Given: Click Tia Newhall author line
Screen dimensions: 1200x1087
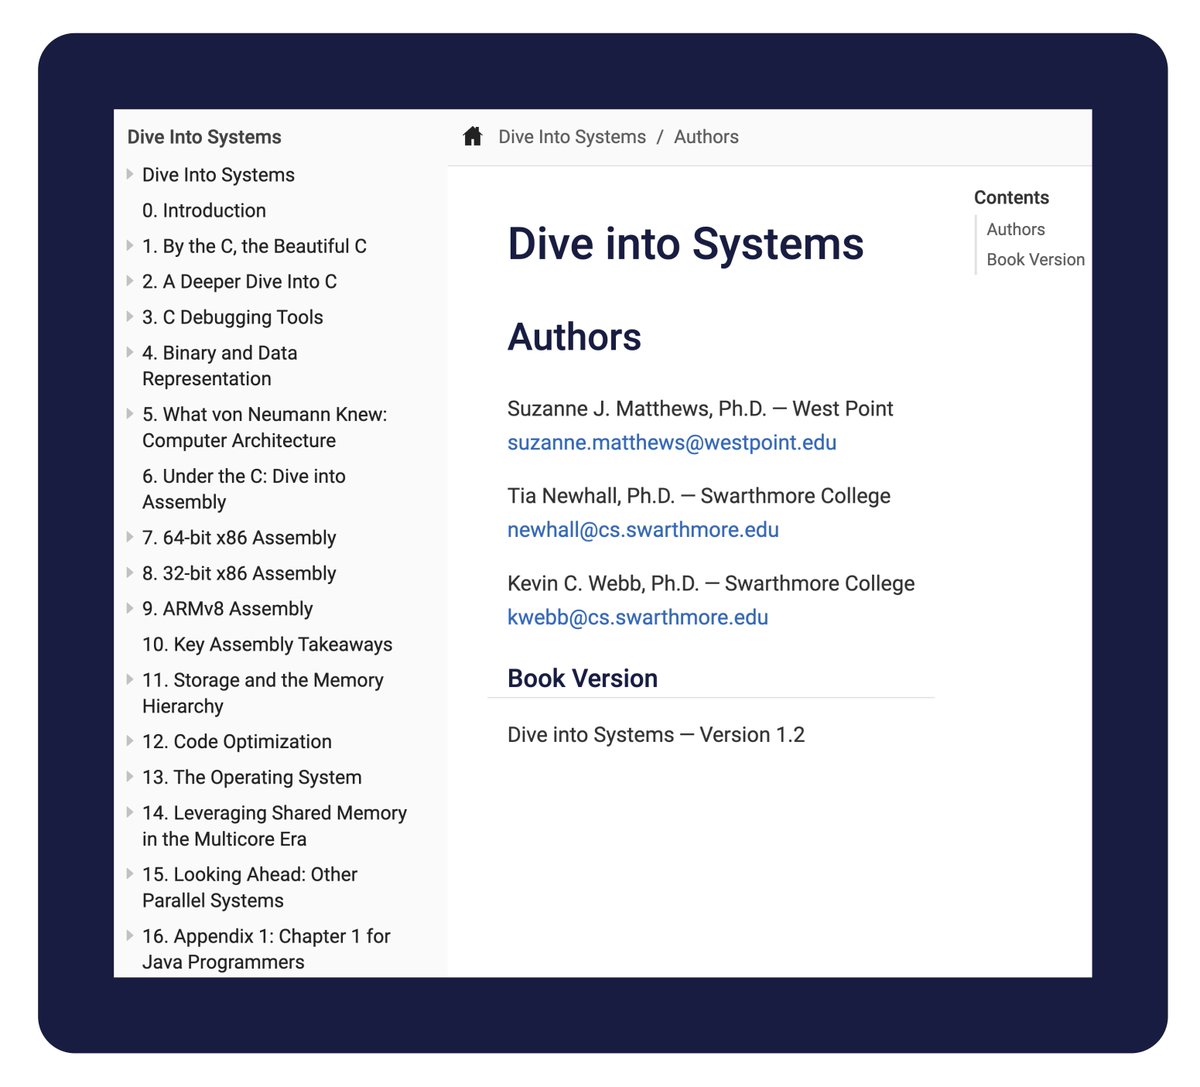Looking at the screenshot, I should pos(699,496).
